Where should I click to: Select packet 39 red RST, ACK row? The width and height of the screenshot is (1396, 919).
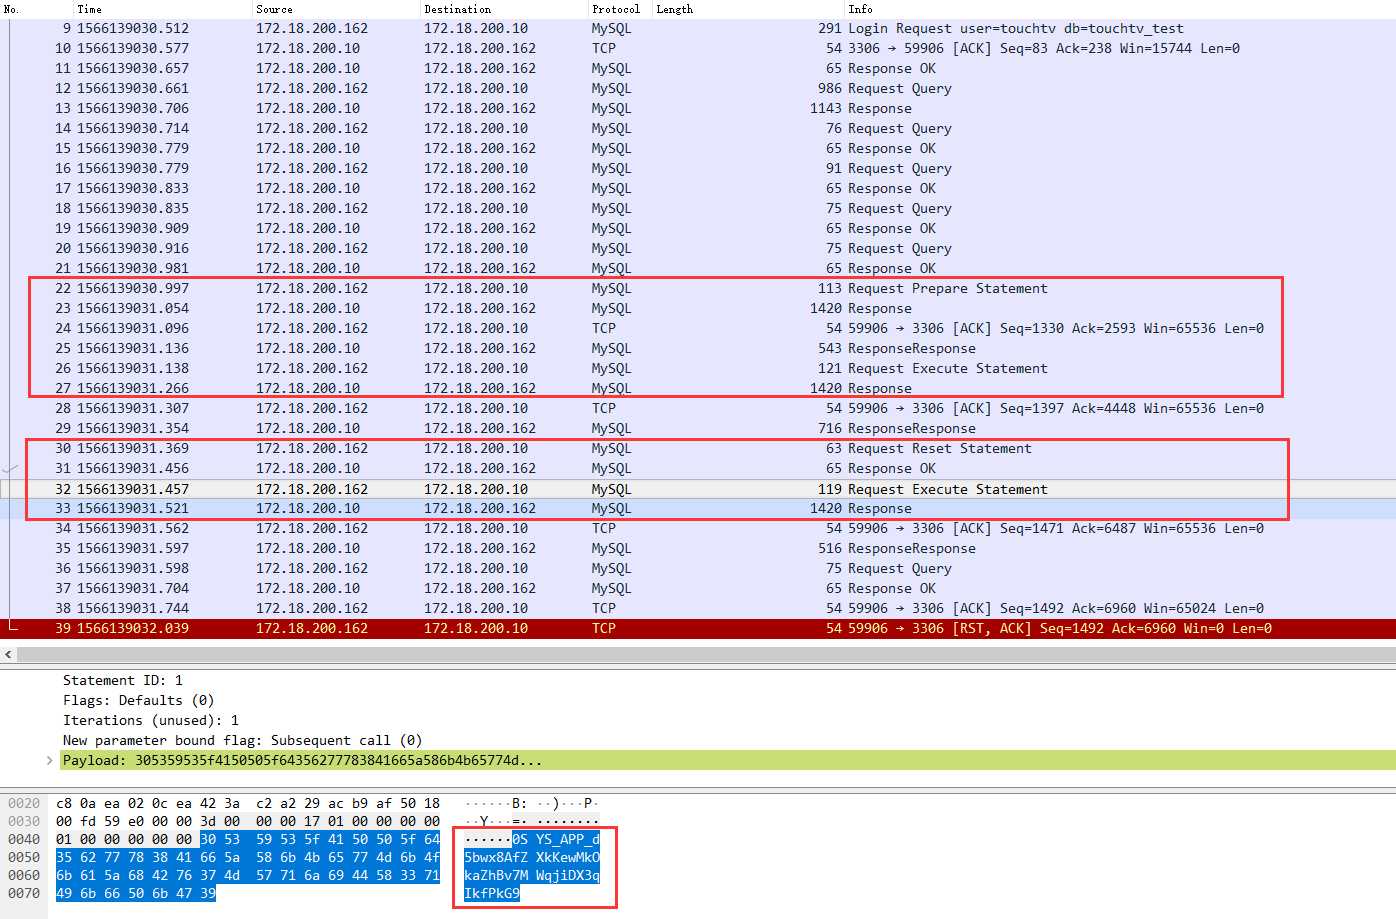698,628
